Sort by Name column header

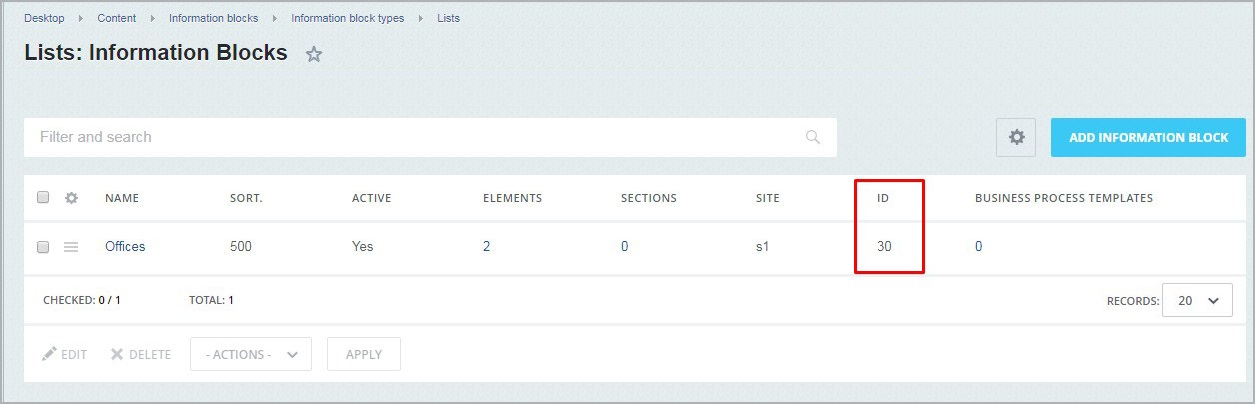pyautogui.click(x=122, y=198)
